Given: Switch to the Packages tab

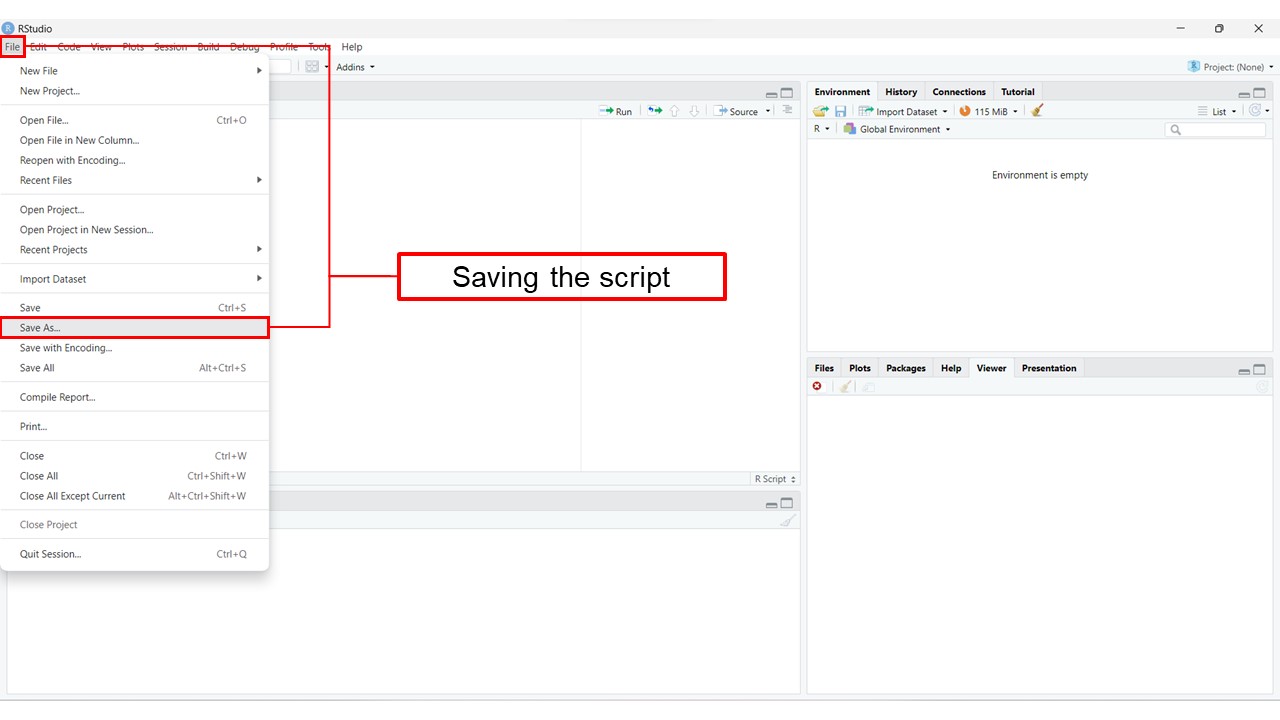Looking at the screenshot, I should click(x=906, y=368).
